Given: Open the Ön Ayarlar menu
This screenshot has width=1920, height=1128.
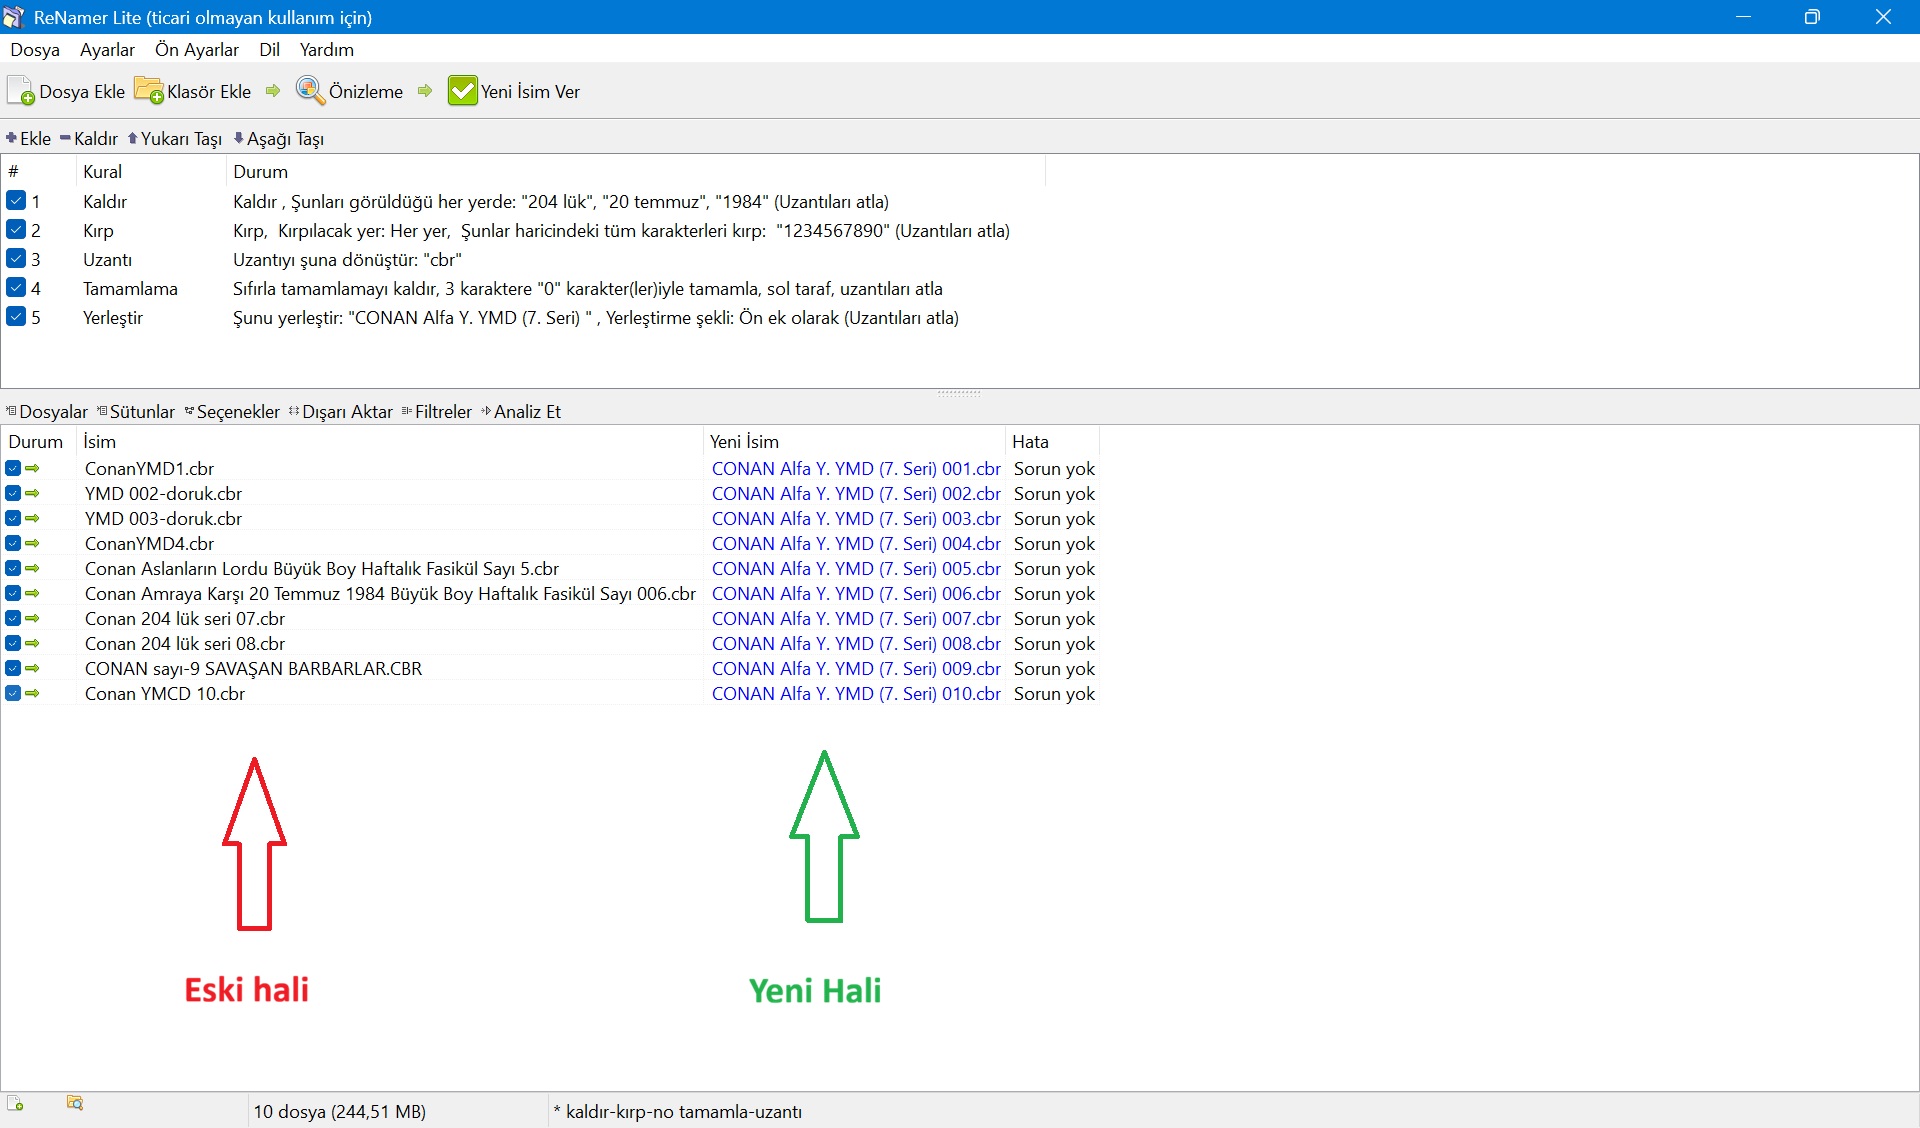Looking at the screenshot, I should tap(197, 49).
